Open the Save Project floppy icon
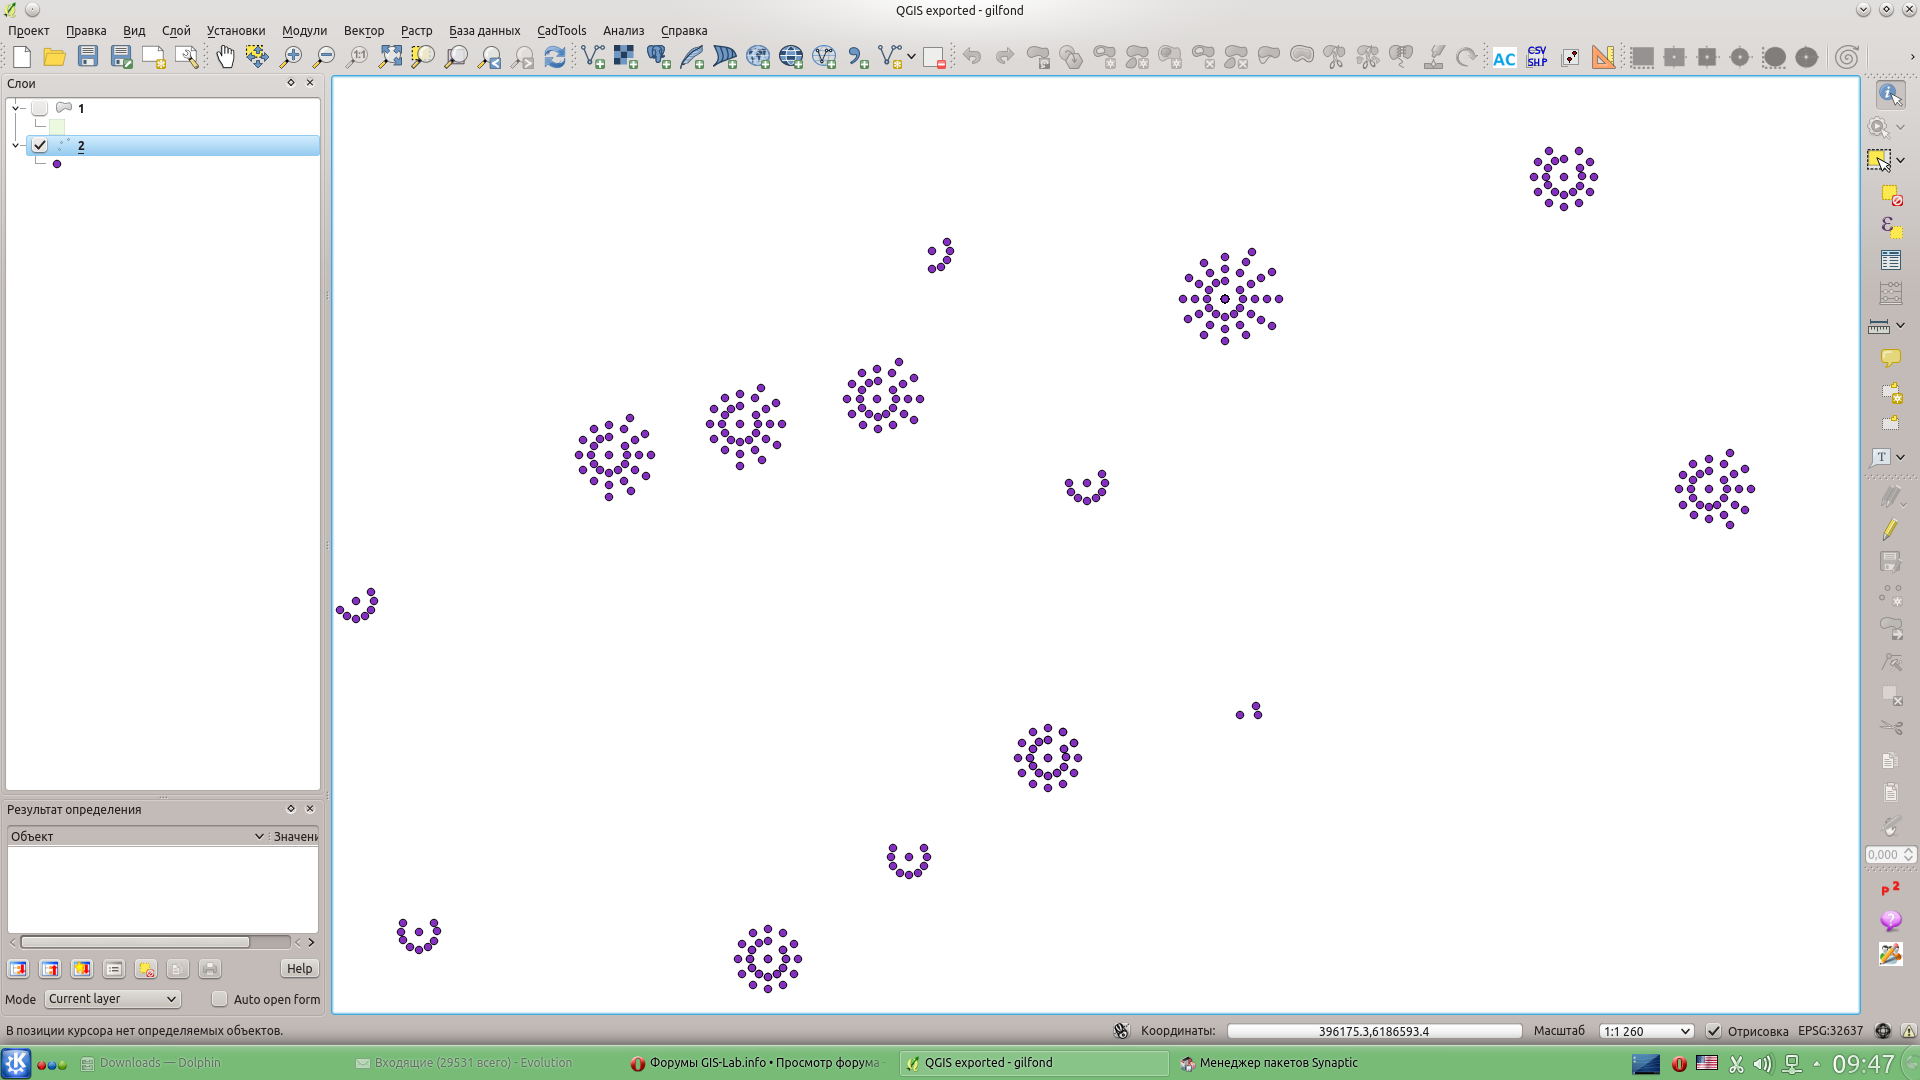The width and height of the screenshot is (1920, 1080). (88, 57)
